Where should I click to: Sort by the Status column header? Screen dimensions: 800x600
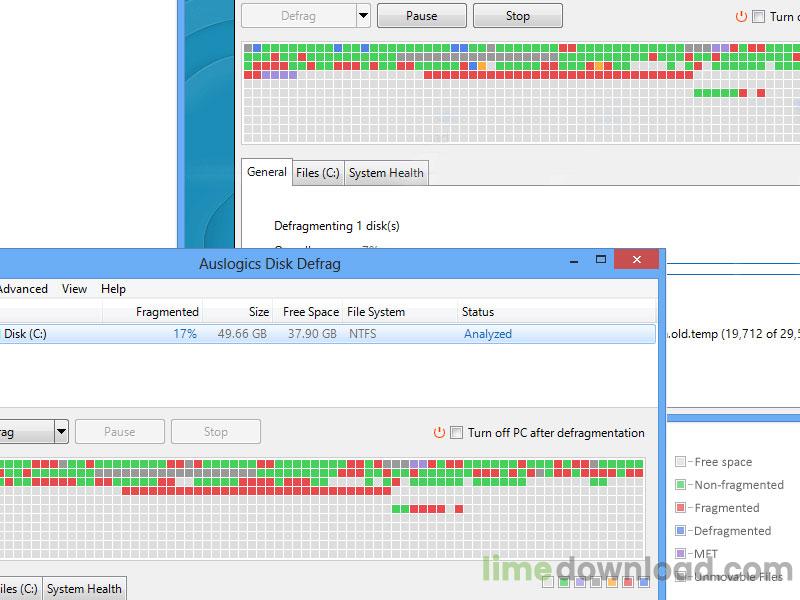tap(556, 312)
